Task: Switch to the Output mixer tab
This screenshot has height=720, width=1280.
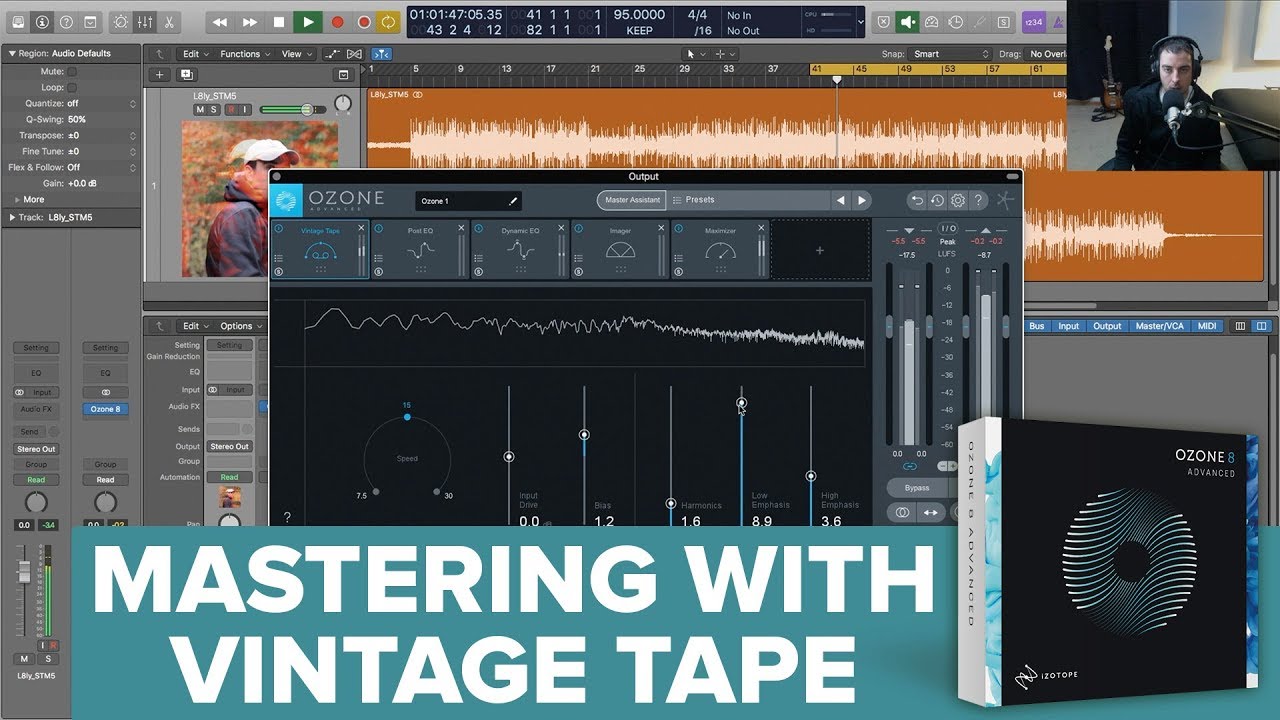Action: click(1107, 326)
